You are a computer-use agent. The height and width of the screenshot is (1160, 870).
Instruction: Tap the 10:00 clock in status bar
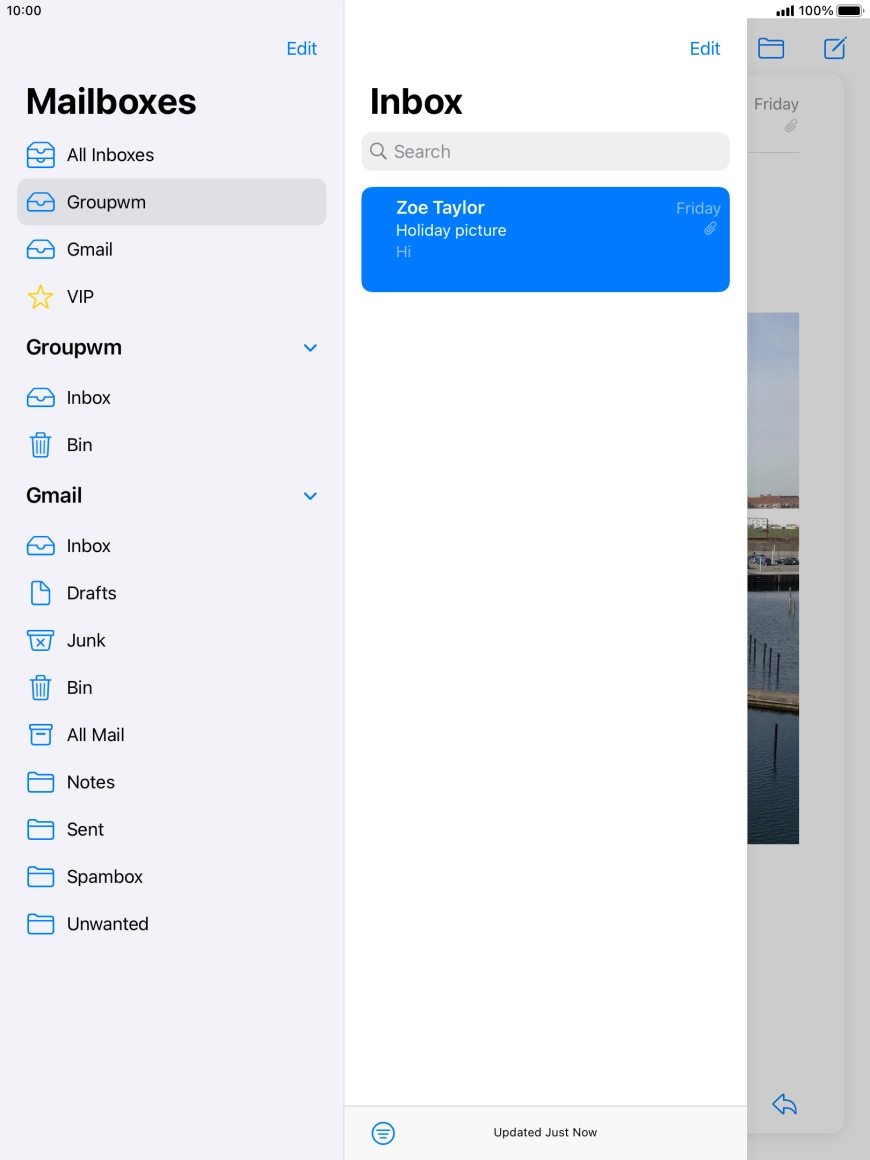[x=24, y=10]
